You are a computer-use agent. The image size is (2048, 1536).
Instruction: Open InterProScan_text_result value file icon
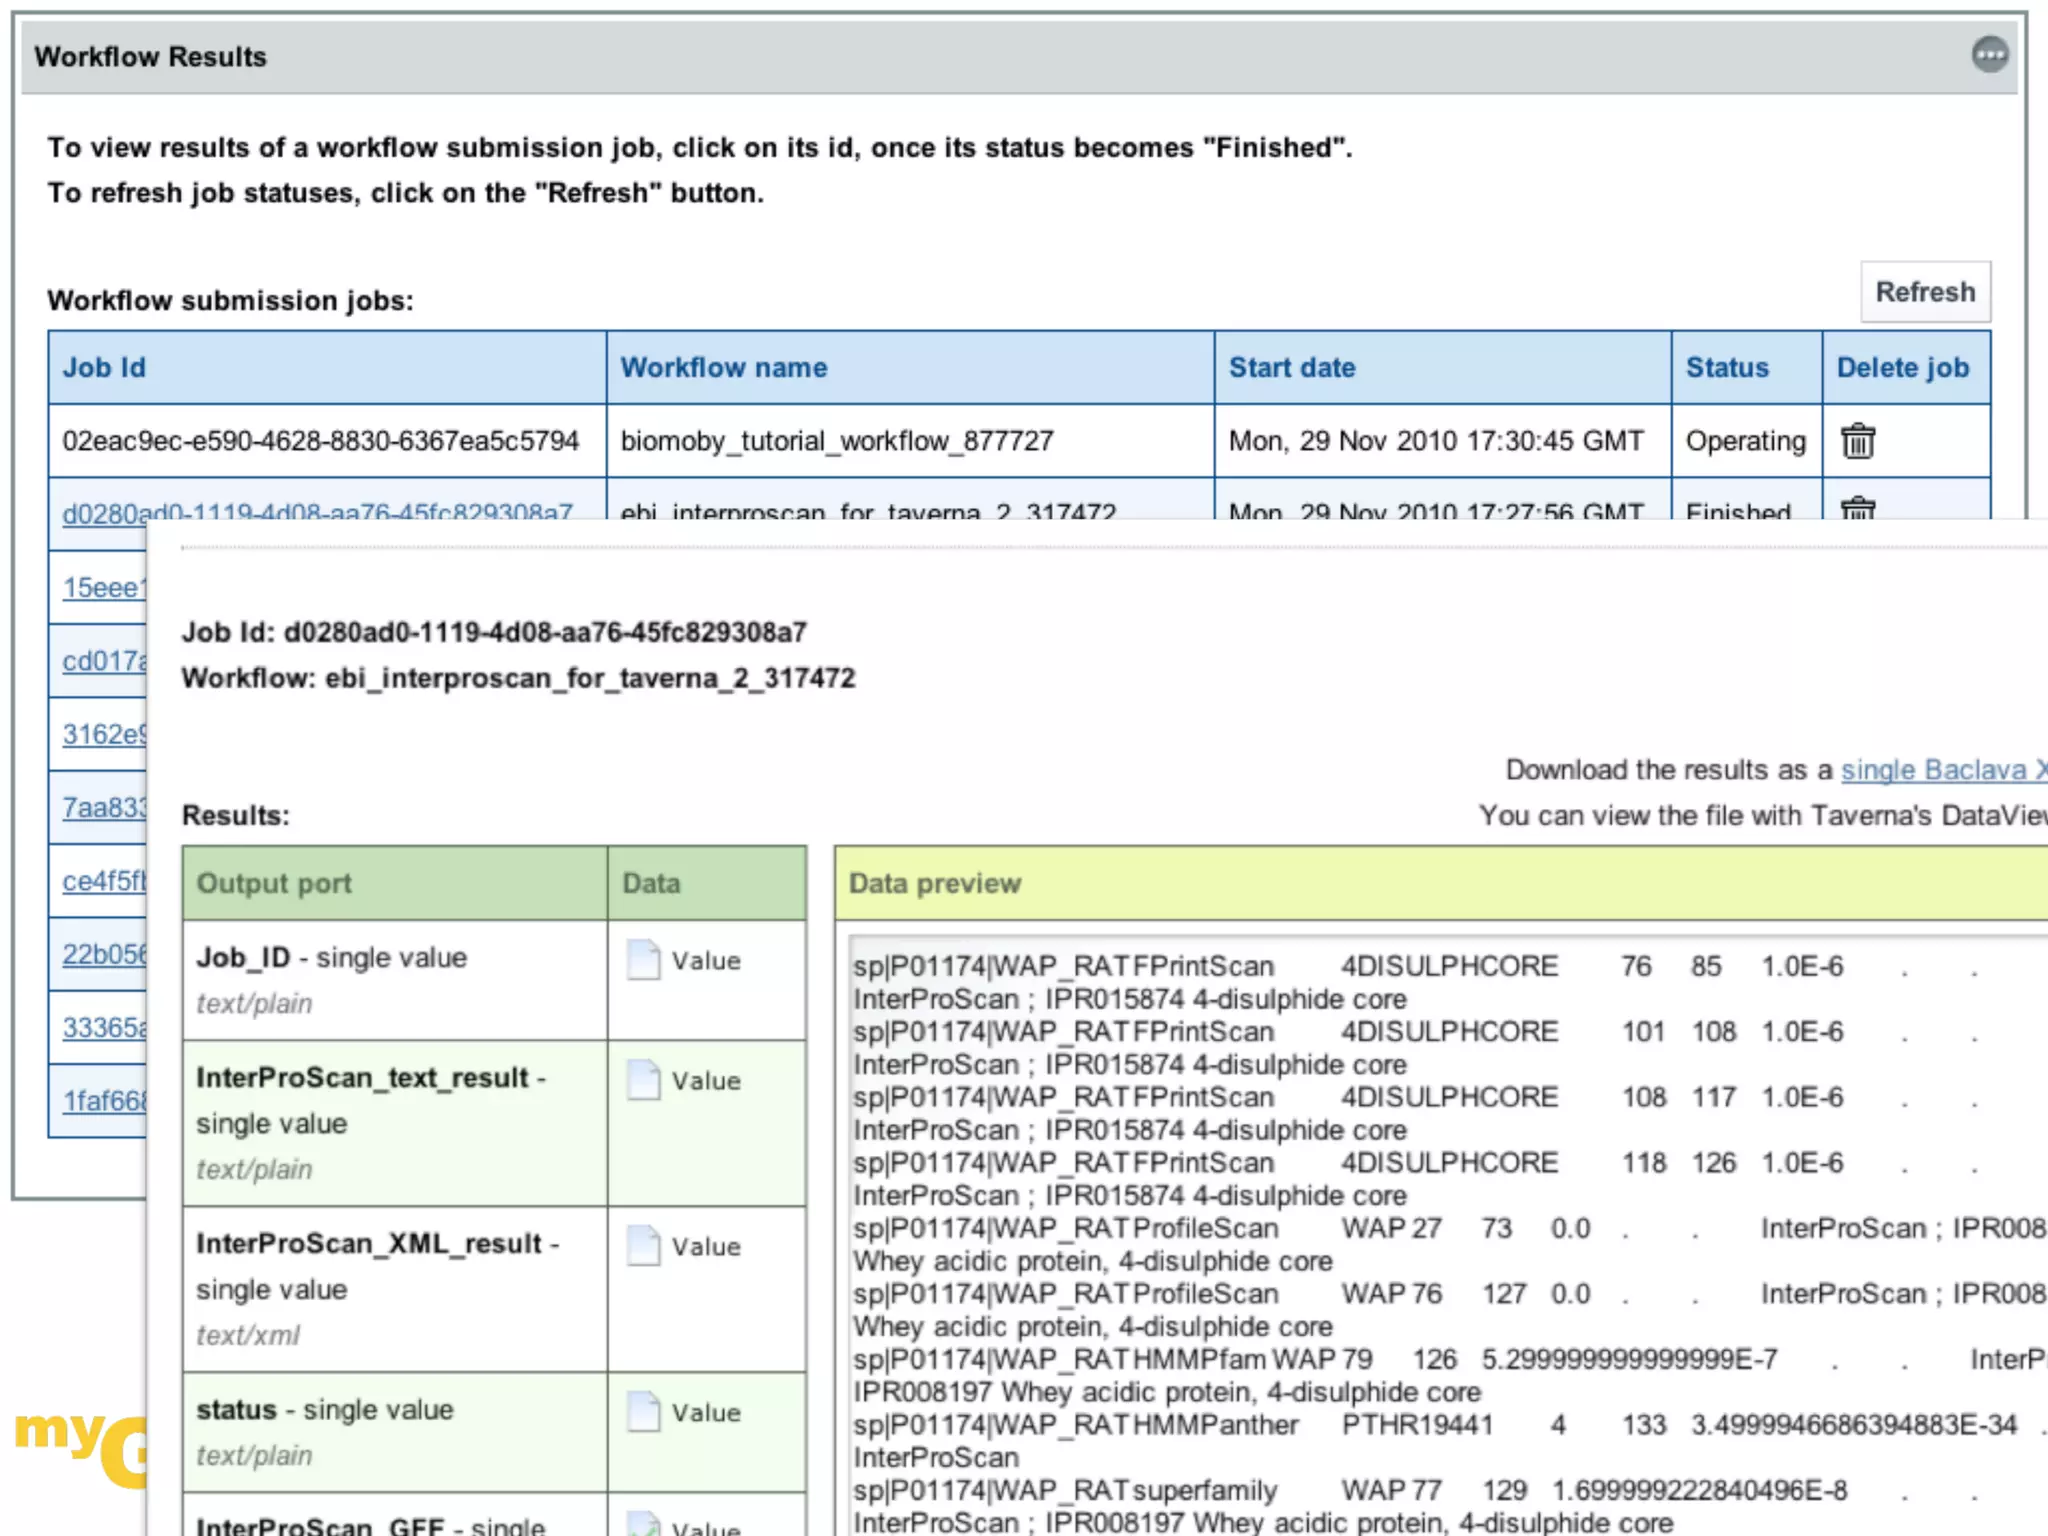(643, 1080)
